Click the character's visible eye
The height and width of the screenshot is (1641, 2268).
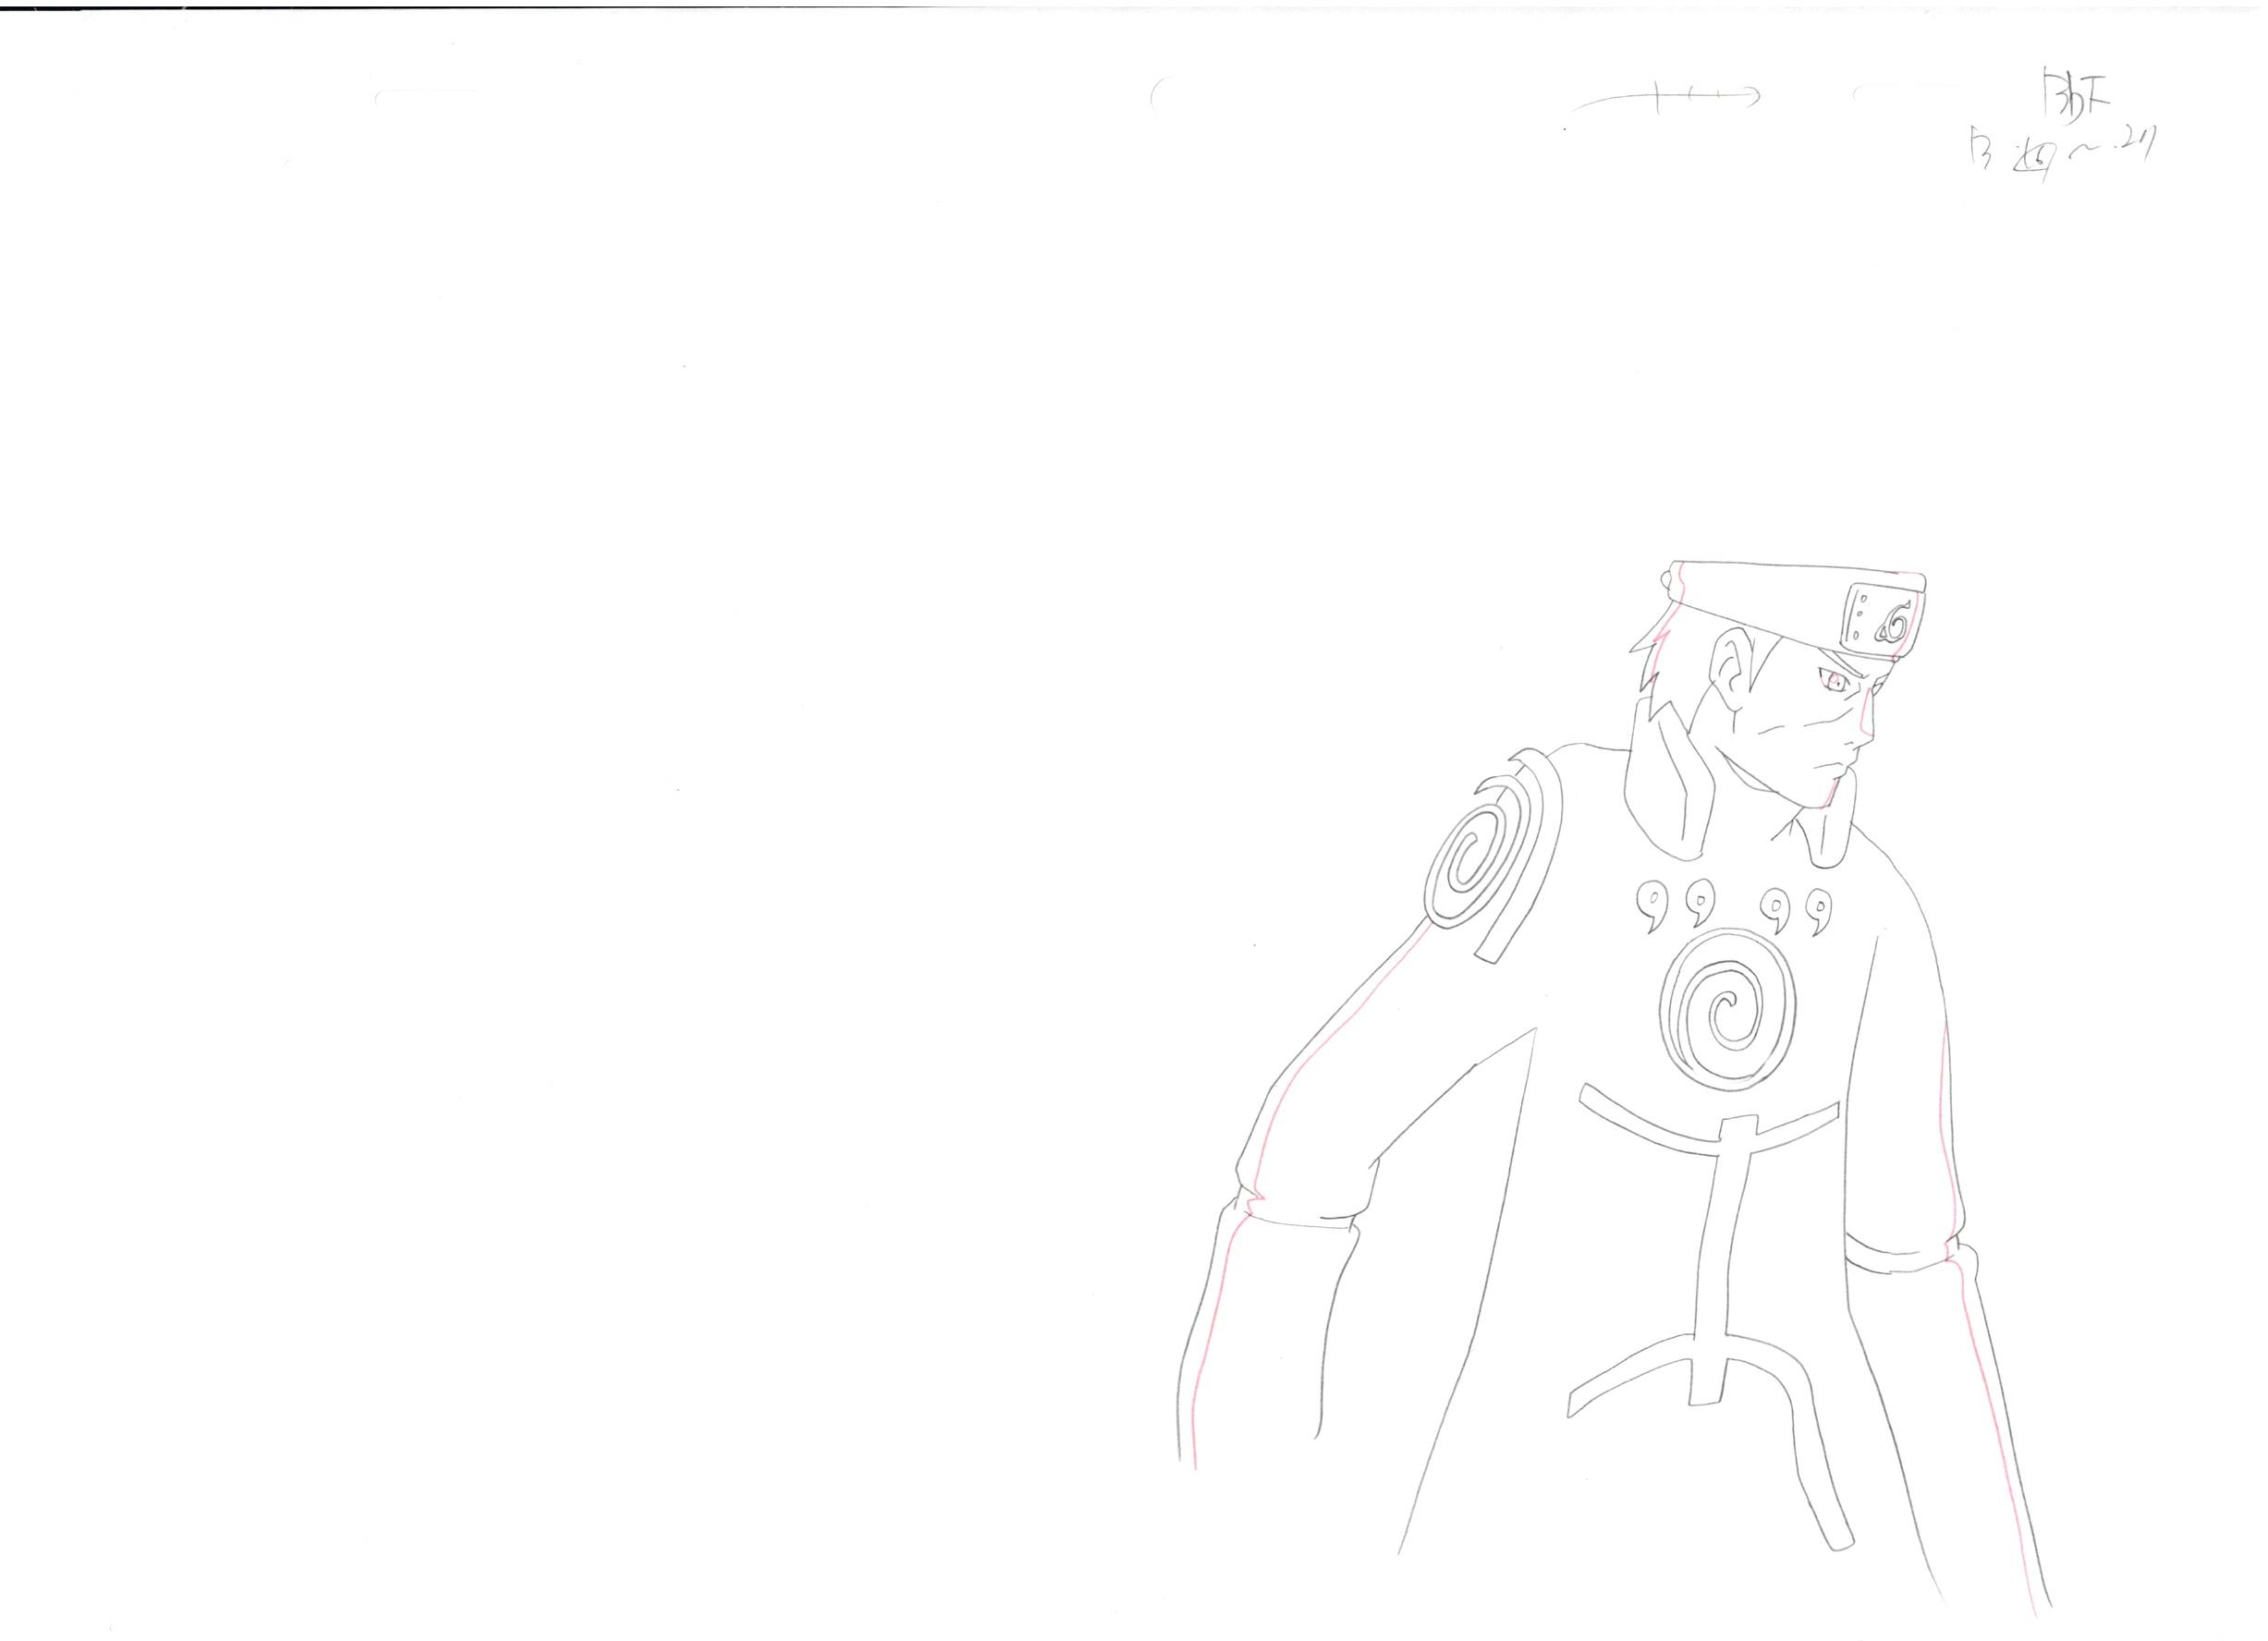tap(1834, 681)
